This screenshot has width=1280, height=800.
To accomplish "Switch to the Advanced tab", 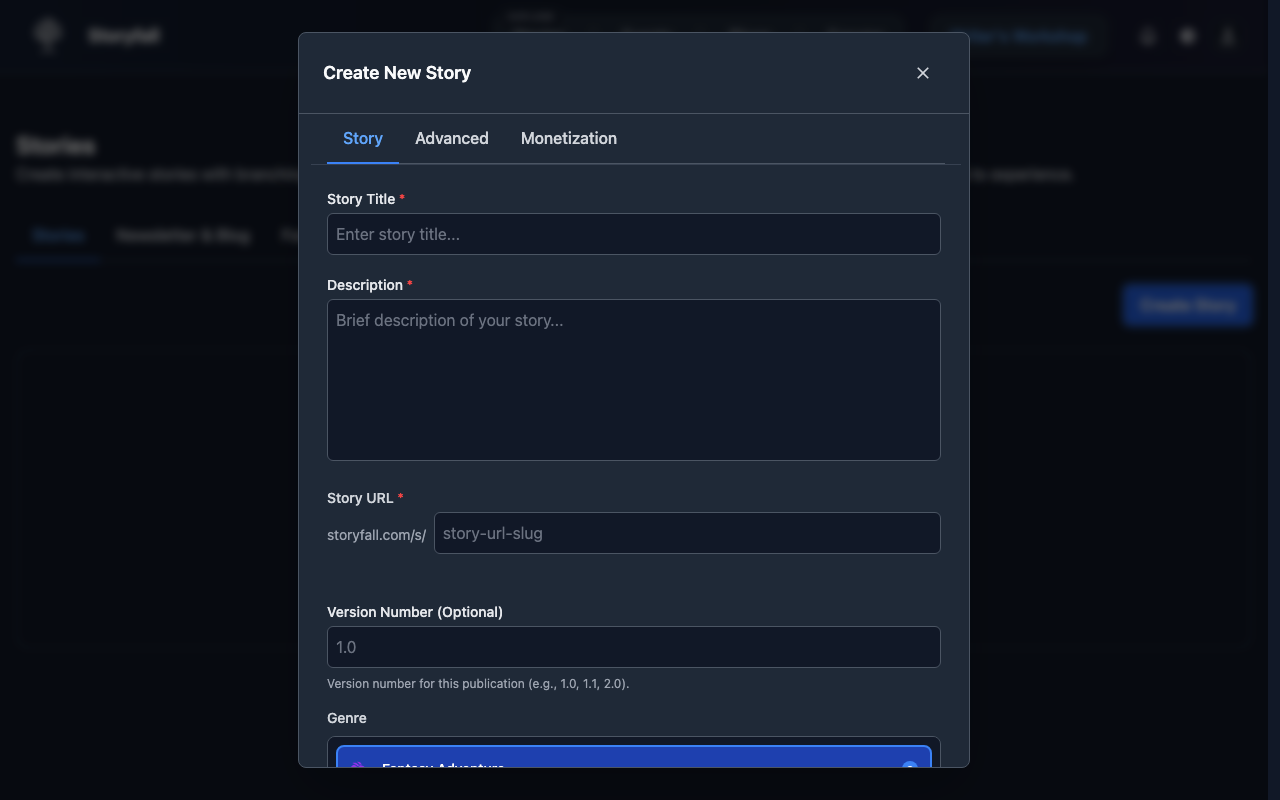I will [451, 138].
